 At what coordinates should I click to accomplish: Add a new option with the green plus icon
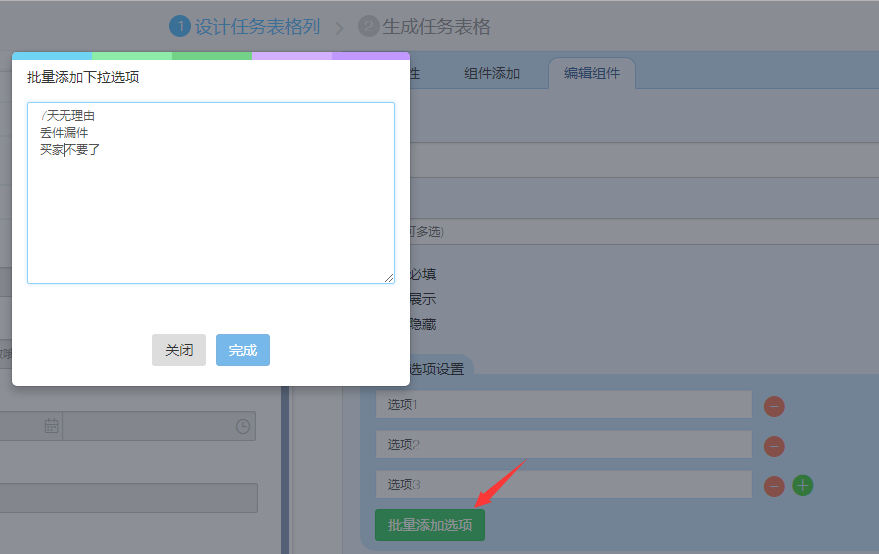point(803,485)
